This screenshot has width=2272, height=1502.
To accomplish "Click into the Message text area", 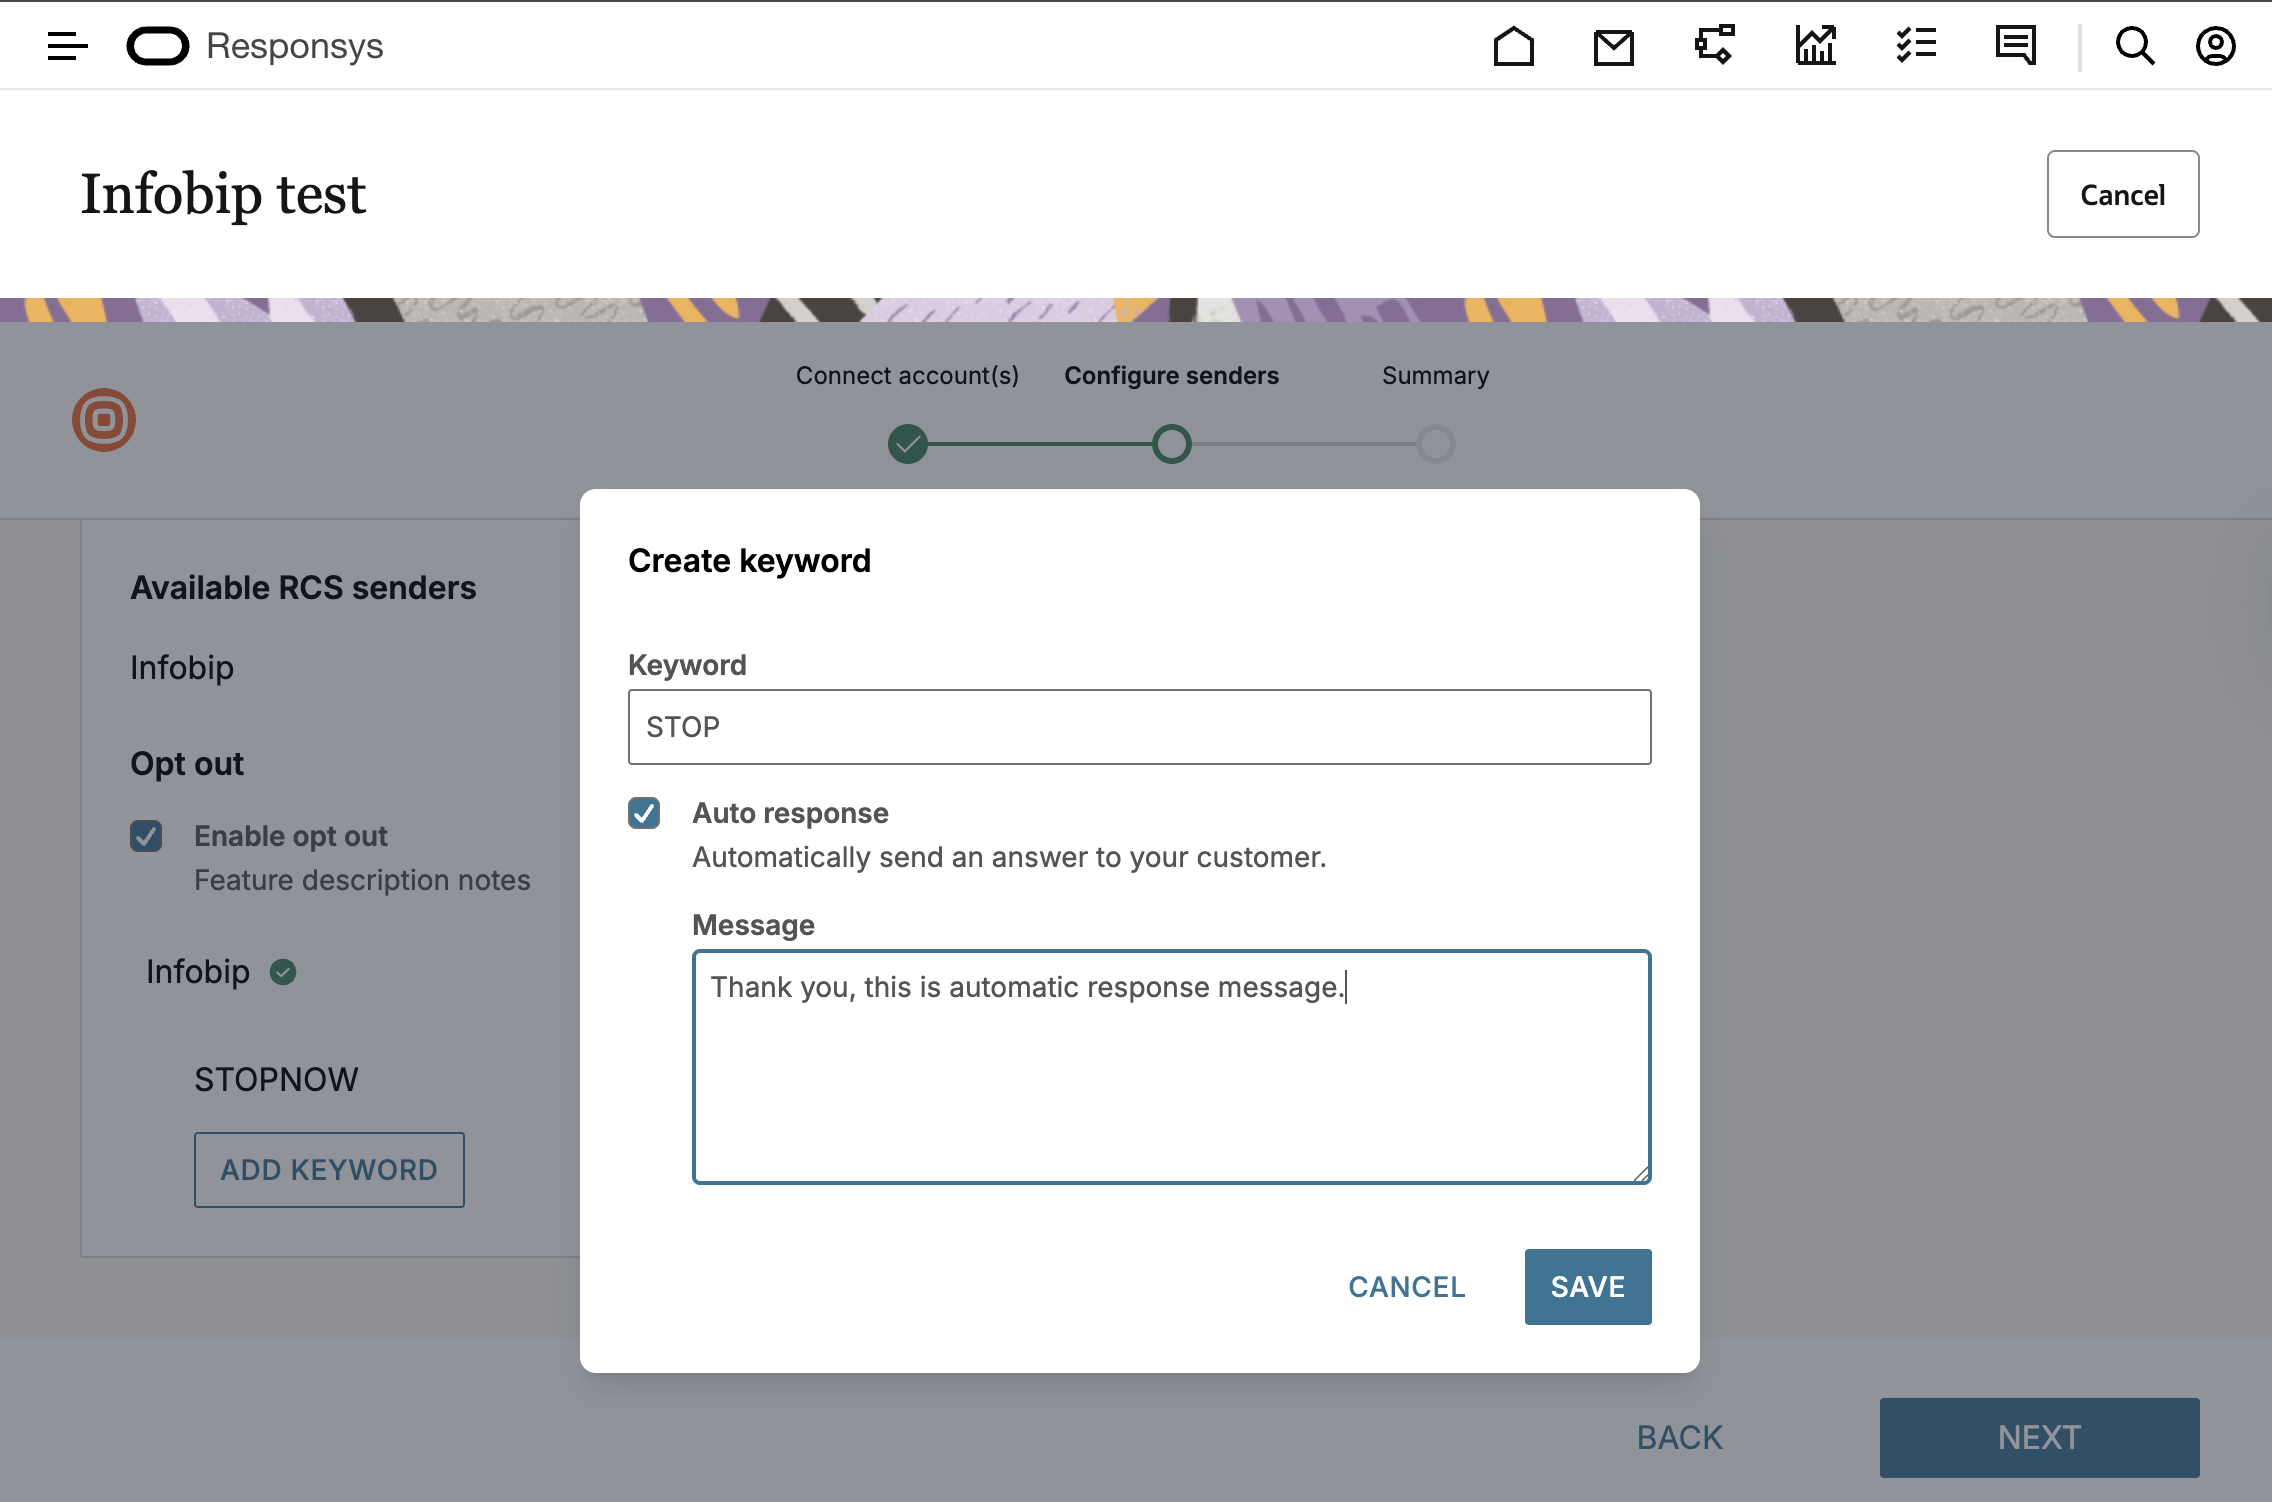I will pos(1171,1066).
